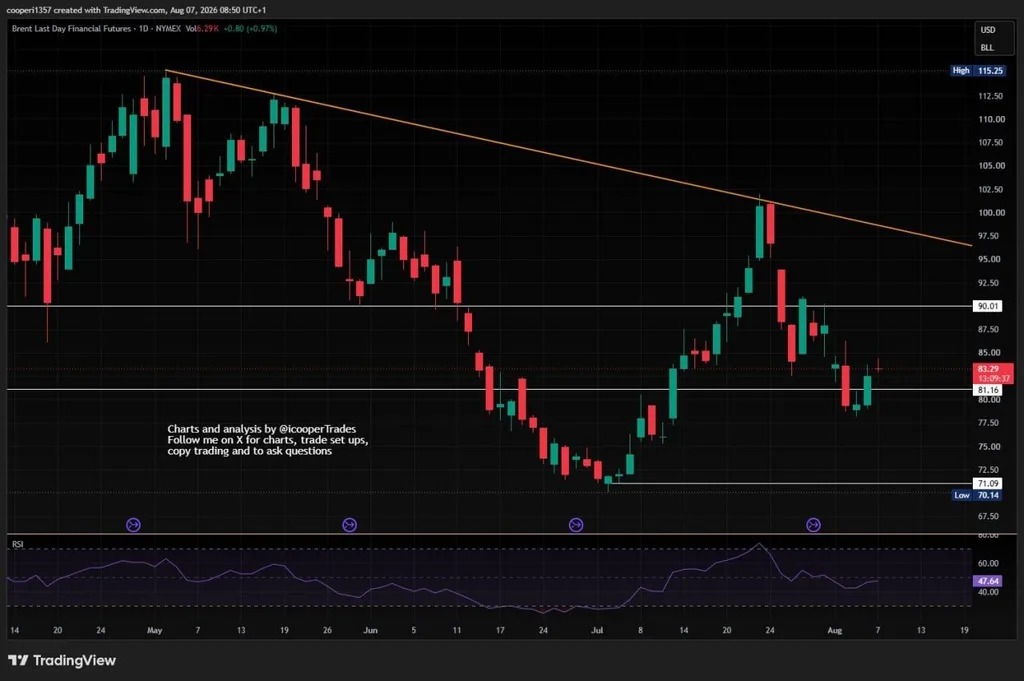The width and height of the screenshot is (1024, 681).
Task: Click the 95.00 price axis label
Action: click(x=989, y=259)
